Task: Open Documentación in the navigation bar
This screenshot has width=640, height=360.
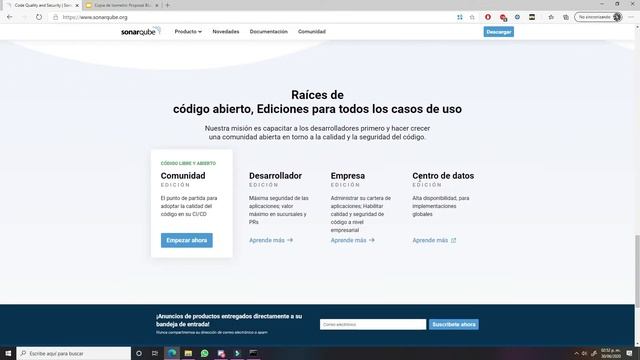Action: pyautogui.click(x=269, y=31)
